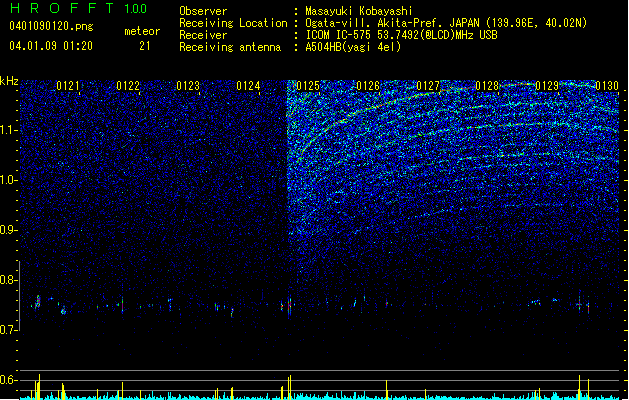The width and height of the screenshot is (629, 400).
Task: Click the 'meteor' label
Action: point(142,31)
